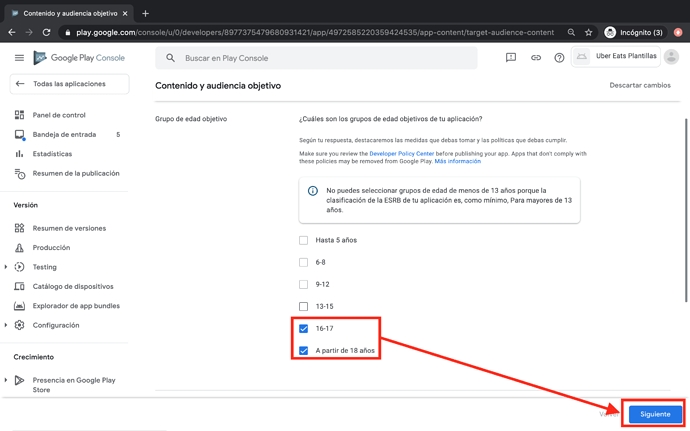Screen dimensions: 690x431
Task: Expand Presencia en Google Play Store
Action: [x=6, y=380]
